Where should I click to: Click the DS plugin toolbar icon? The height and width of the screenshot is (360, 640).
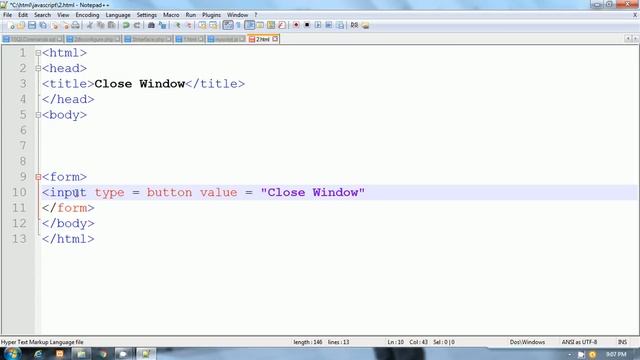pyautogui.click(x=354, y=25)
